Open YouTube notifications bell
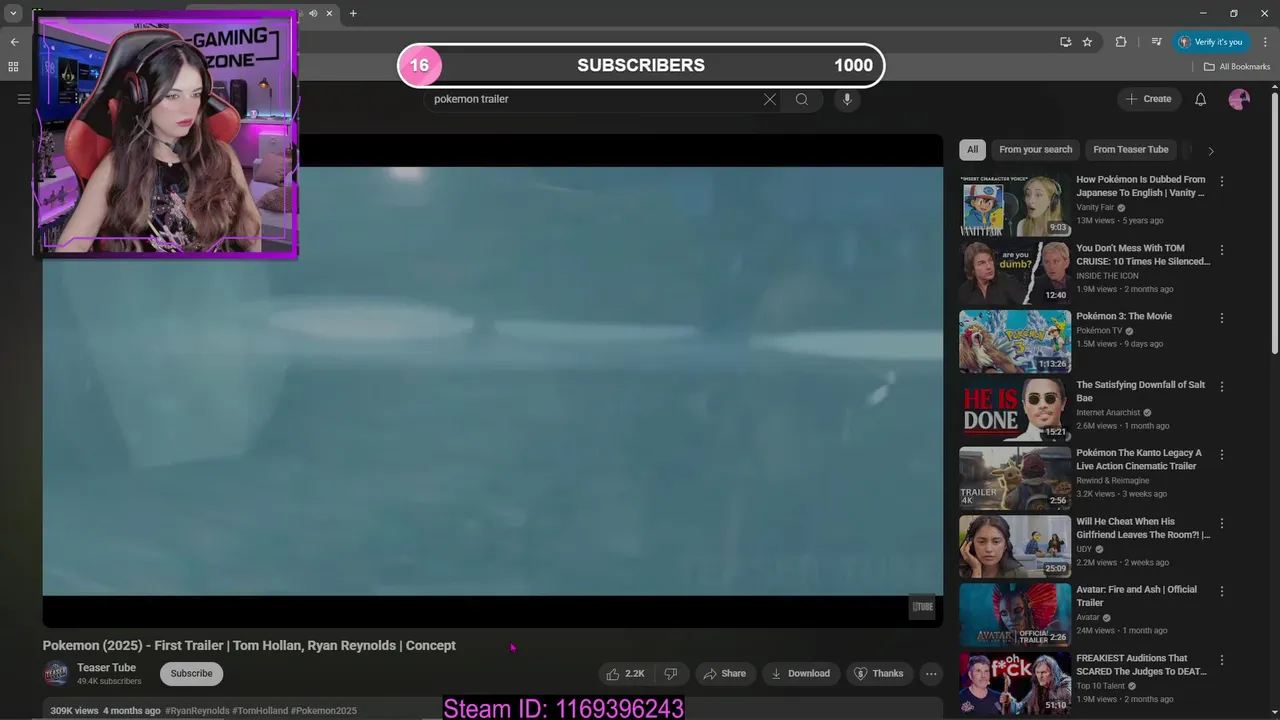Screen dimensions: 1280x720 1201,99
